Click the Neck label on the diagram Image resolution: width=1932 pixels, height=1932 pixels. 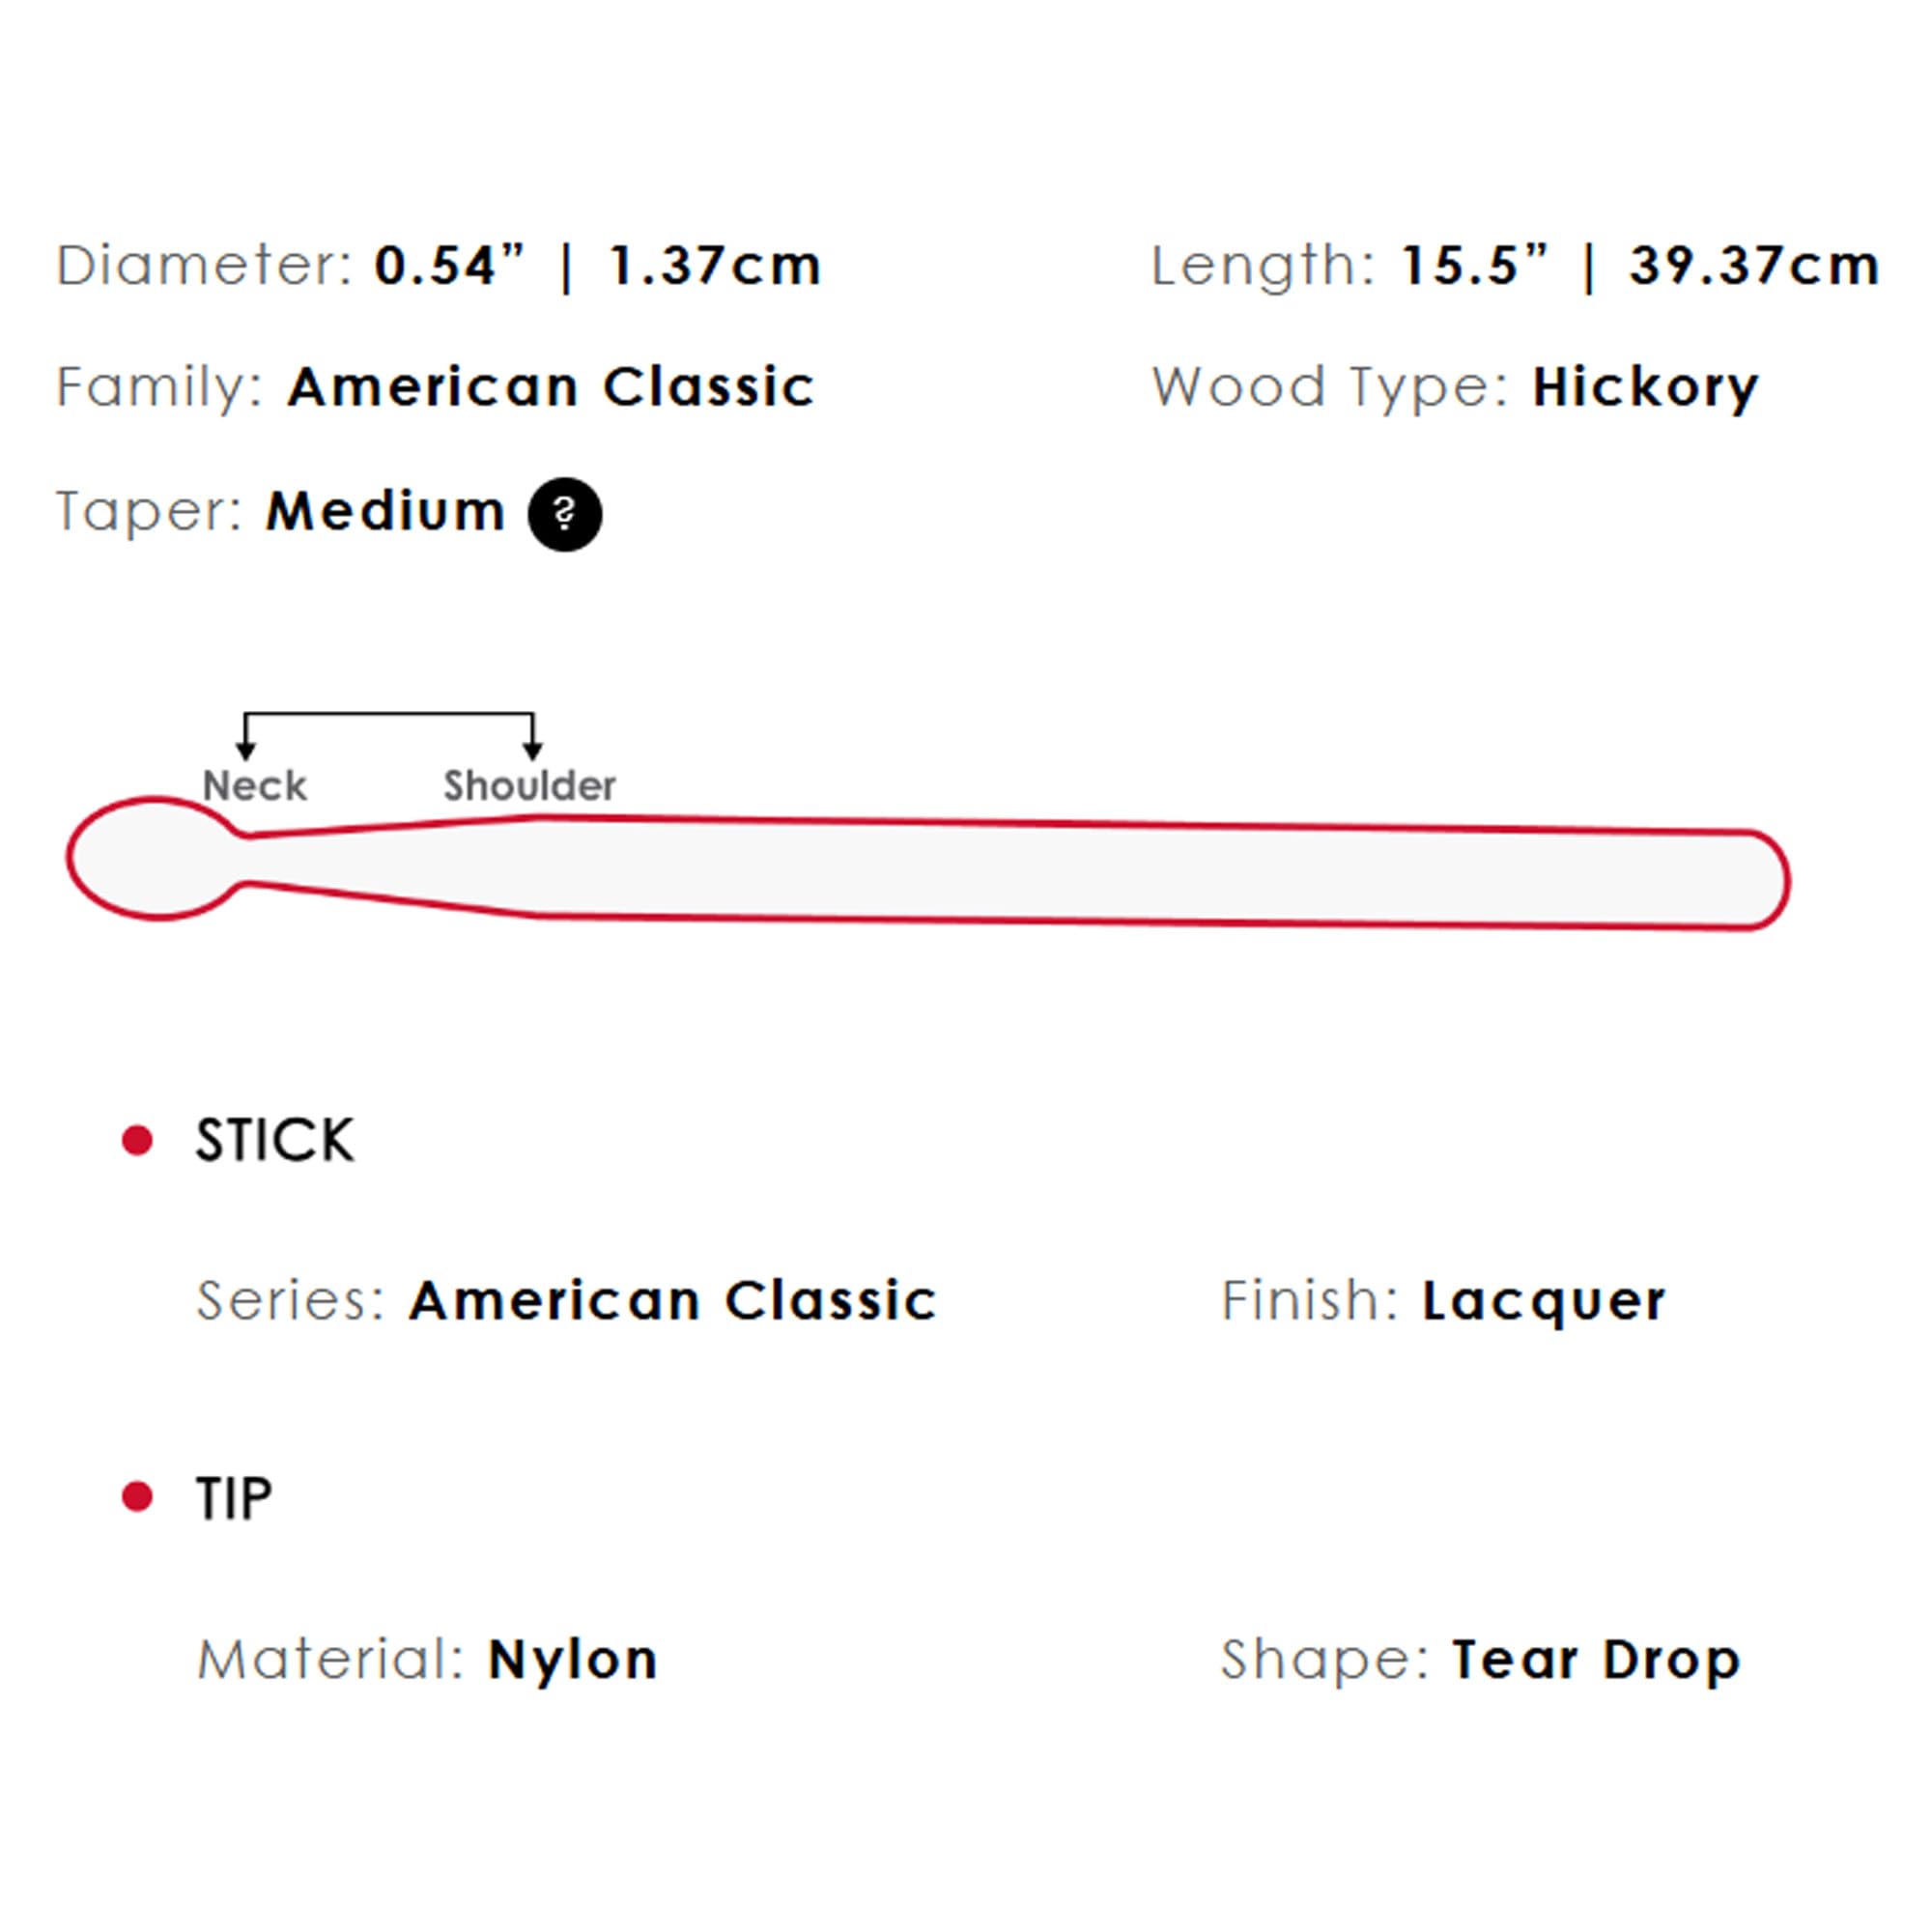pos(254,786)
